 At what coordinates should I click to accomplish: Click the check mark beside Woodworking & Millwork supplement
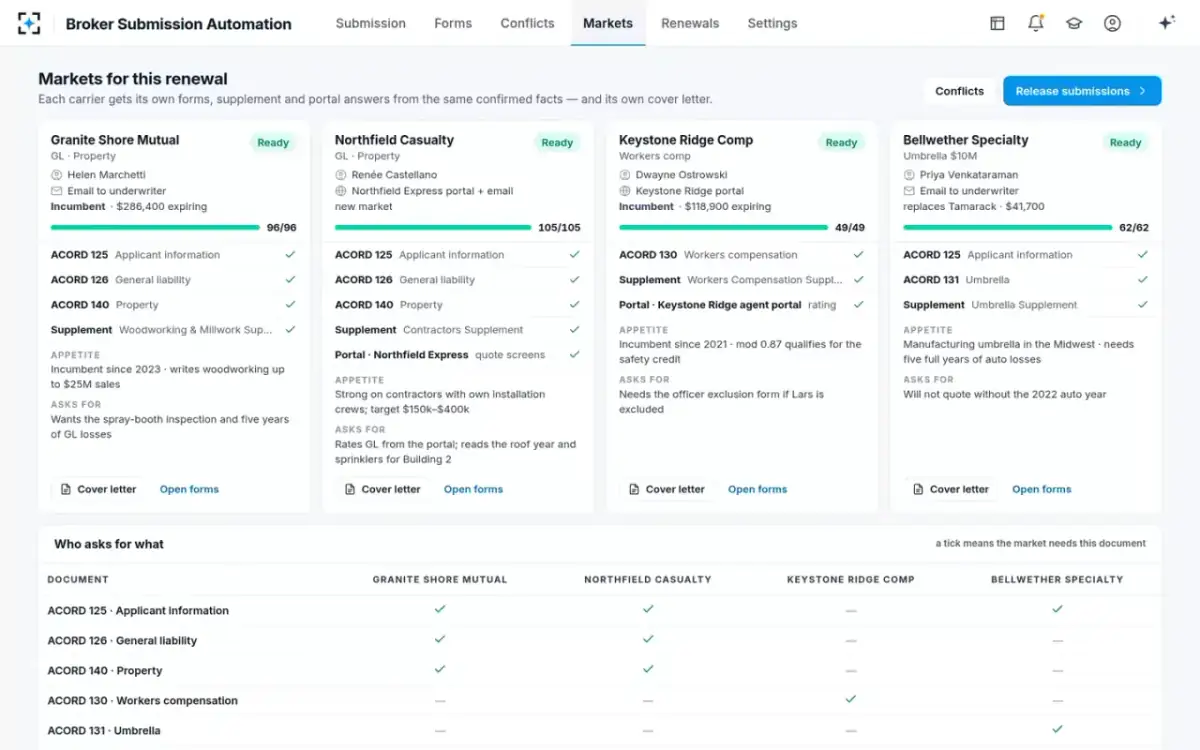click(x=290, y=330)
